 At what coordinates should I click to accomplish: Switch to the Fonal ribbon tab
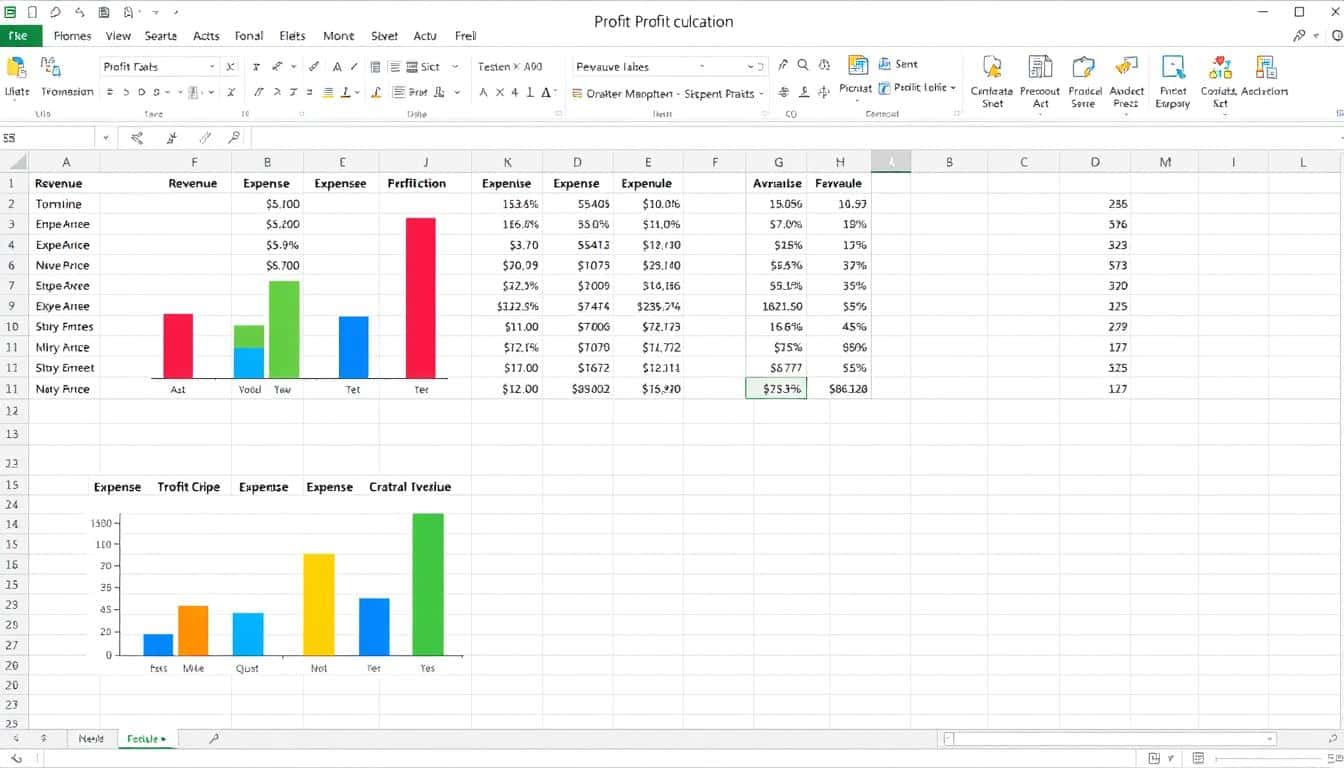click(249, 36)
